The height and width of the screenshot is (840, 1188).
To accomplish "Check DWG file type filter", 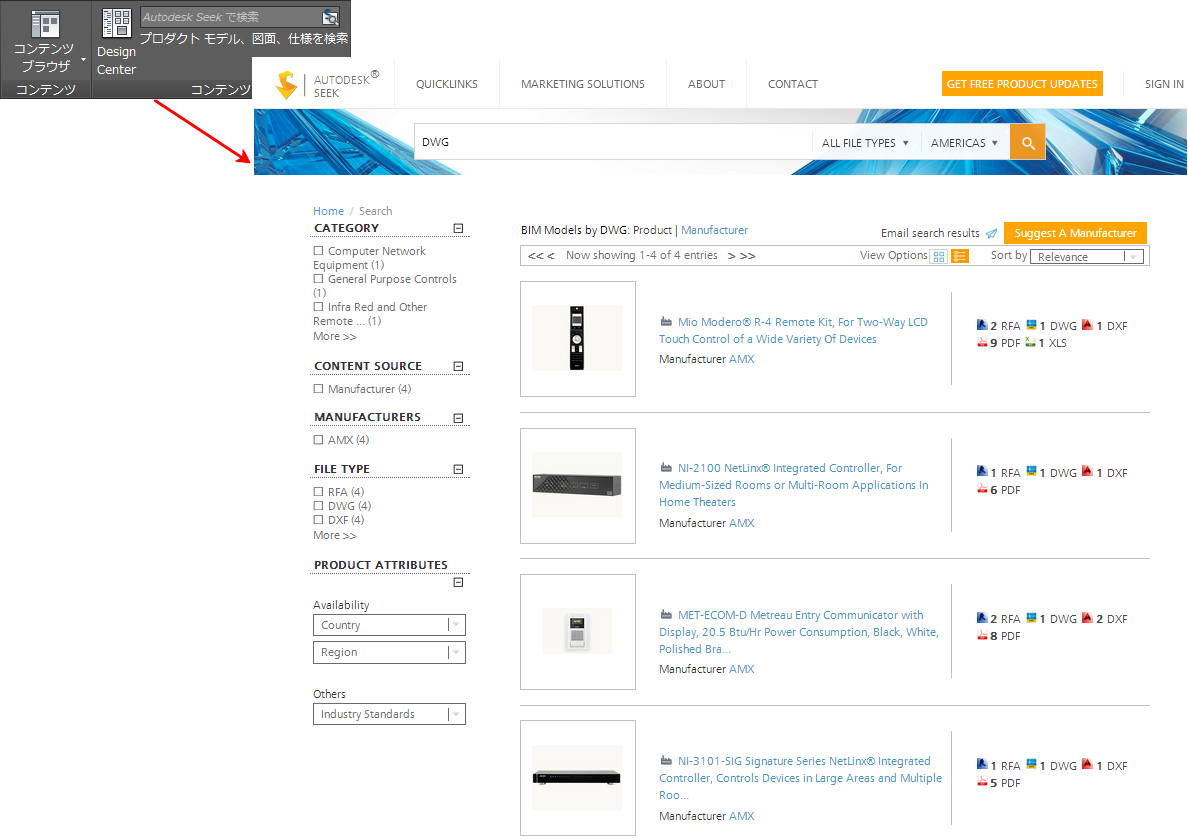I will pos(318,506).
